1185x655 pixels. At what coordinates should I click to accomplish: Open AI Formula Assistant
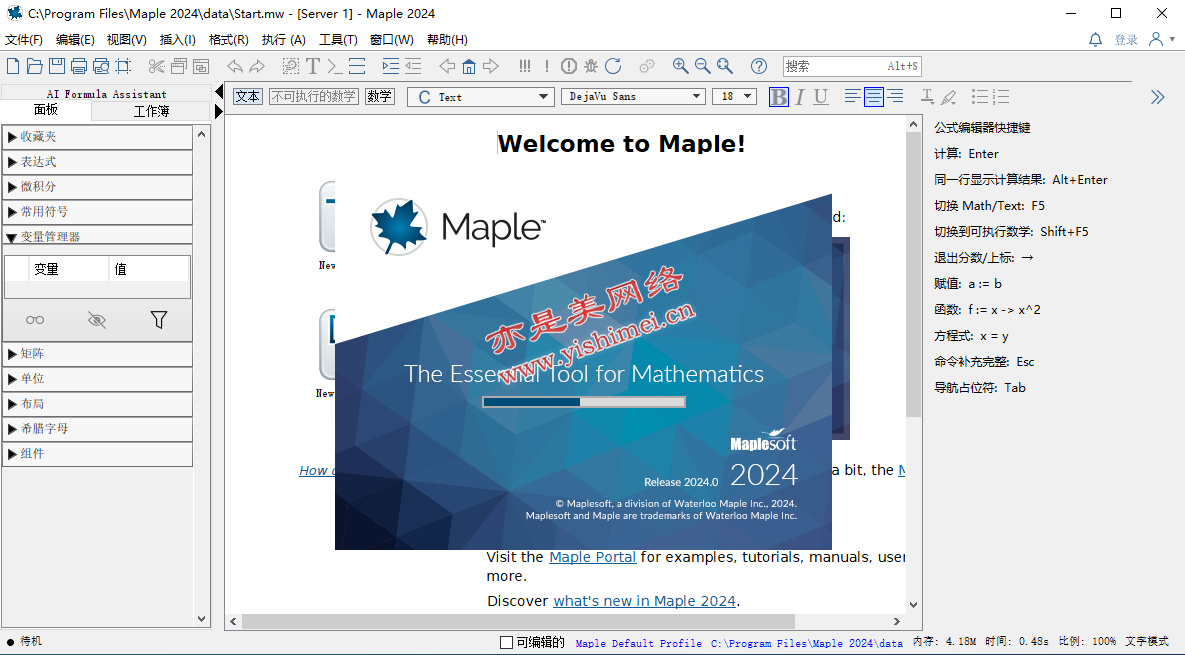click(x=106, y=93)
